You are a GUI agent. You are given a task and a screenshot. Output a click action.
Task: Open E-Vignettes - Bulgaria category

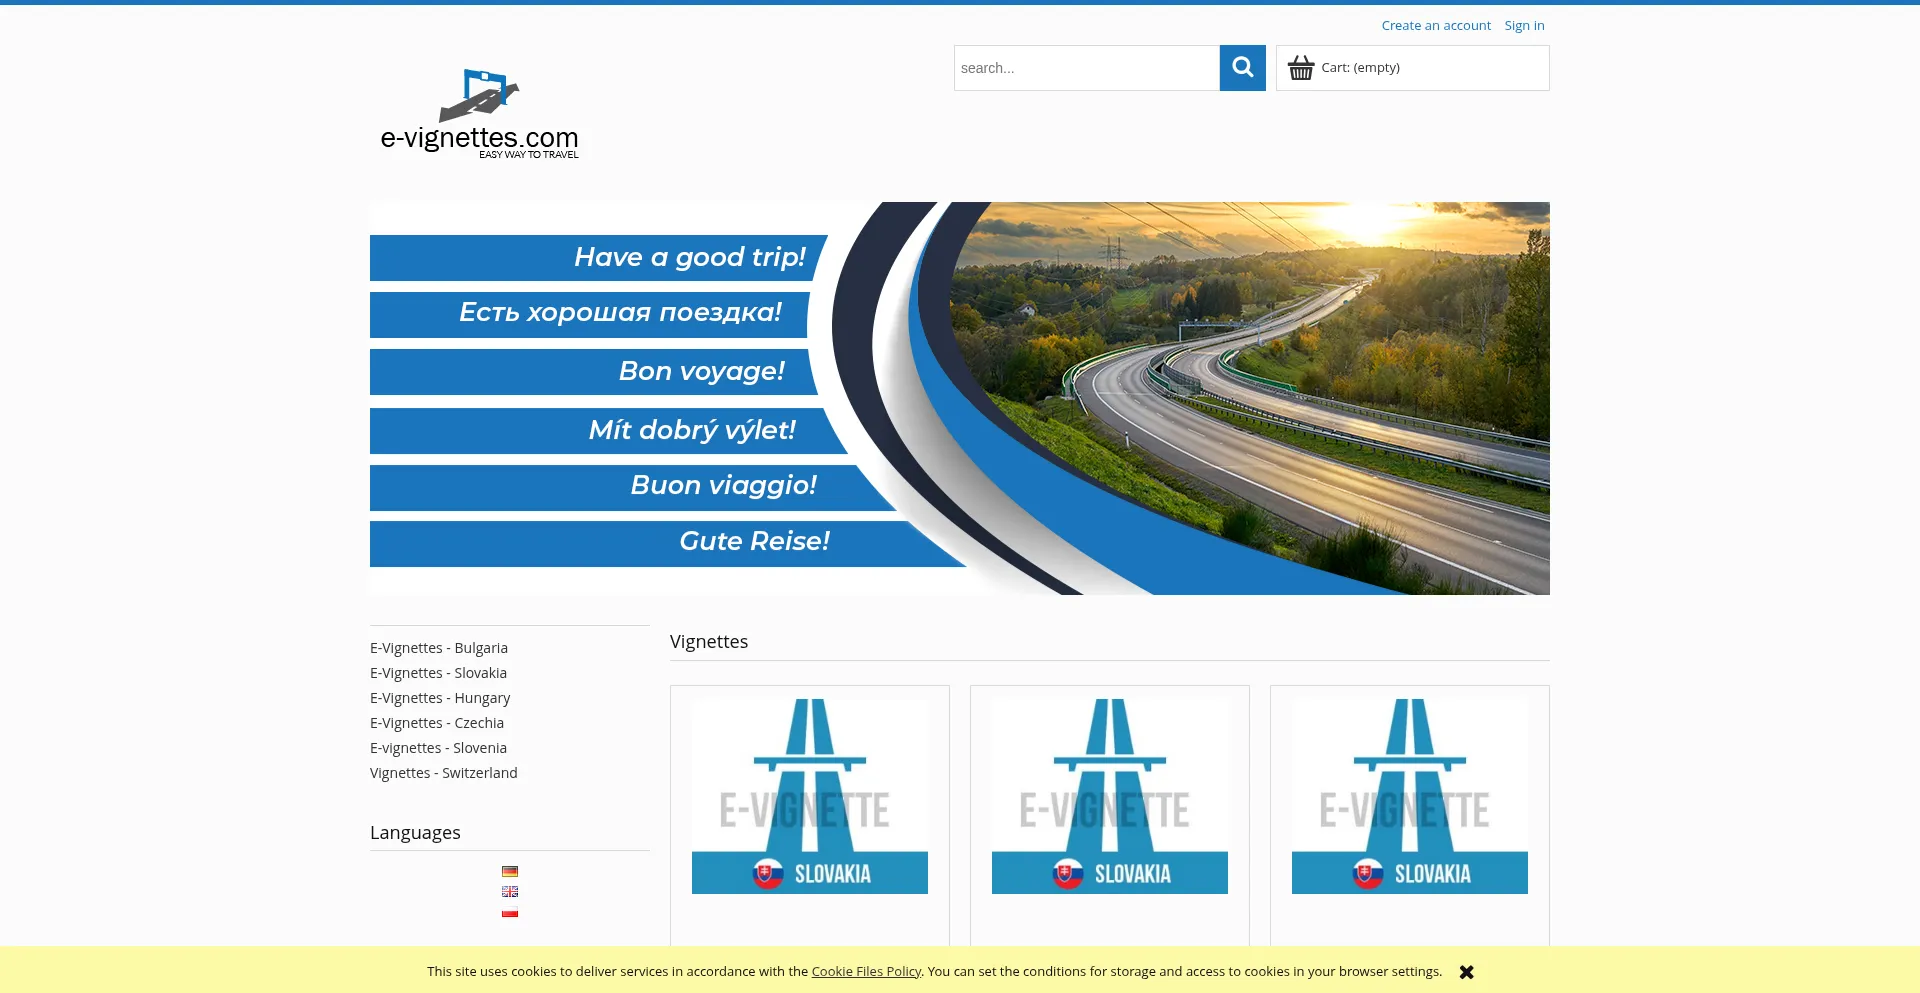(439, 648)
